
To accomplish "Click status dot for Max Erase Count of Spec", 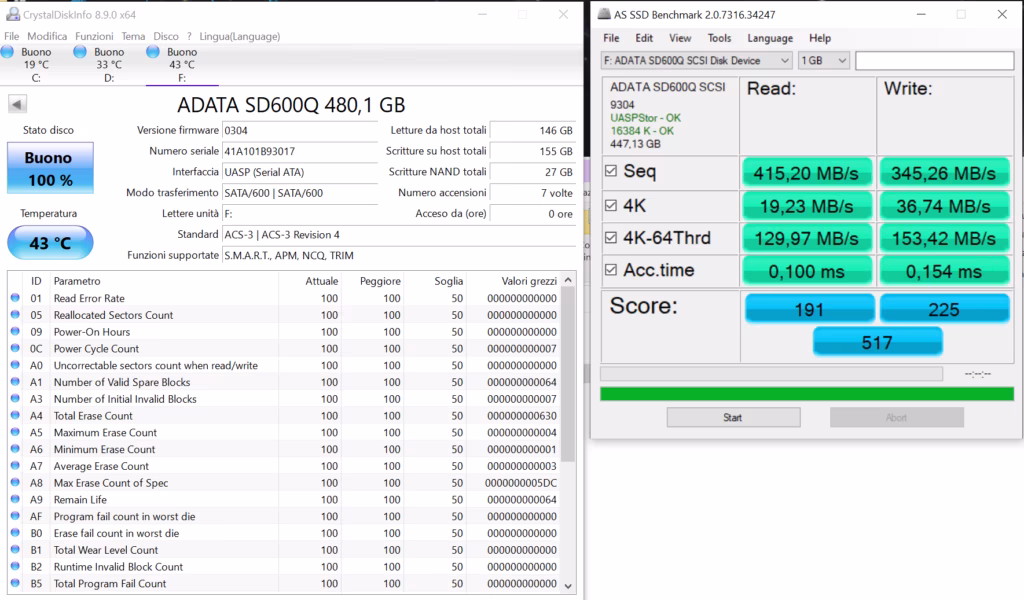I will [x=15, y=482].
